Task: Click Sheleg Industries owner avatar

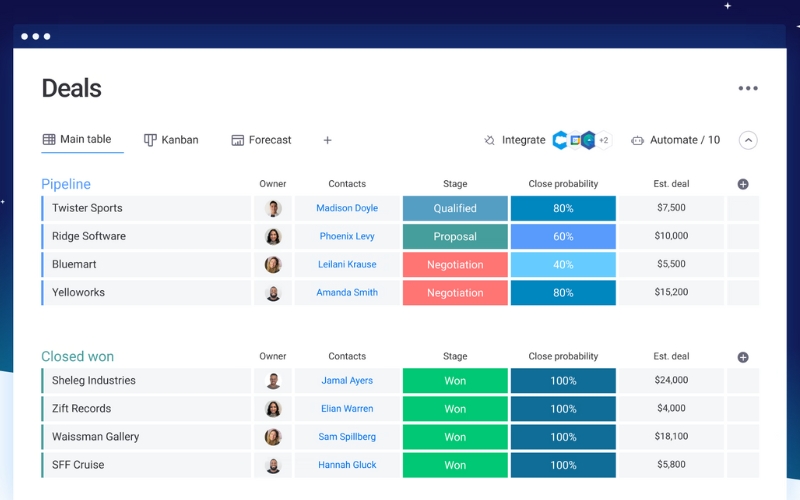Action: click(x=273, y=381)
